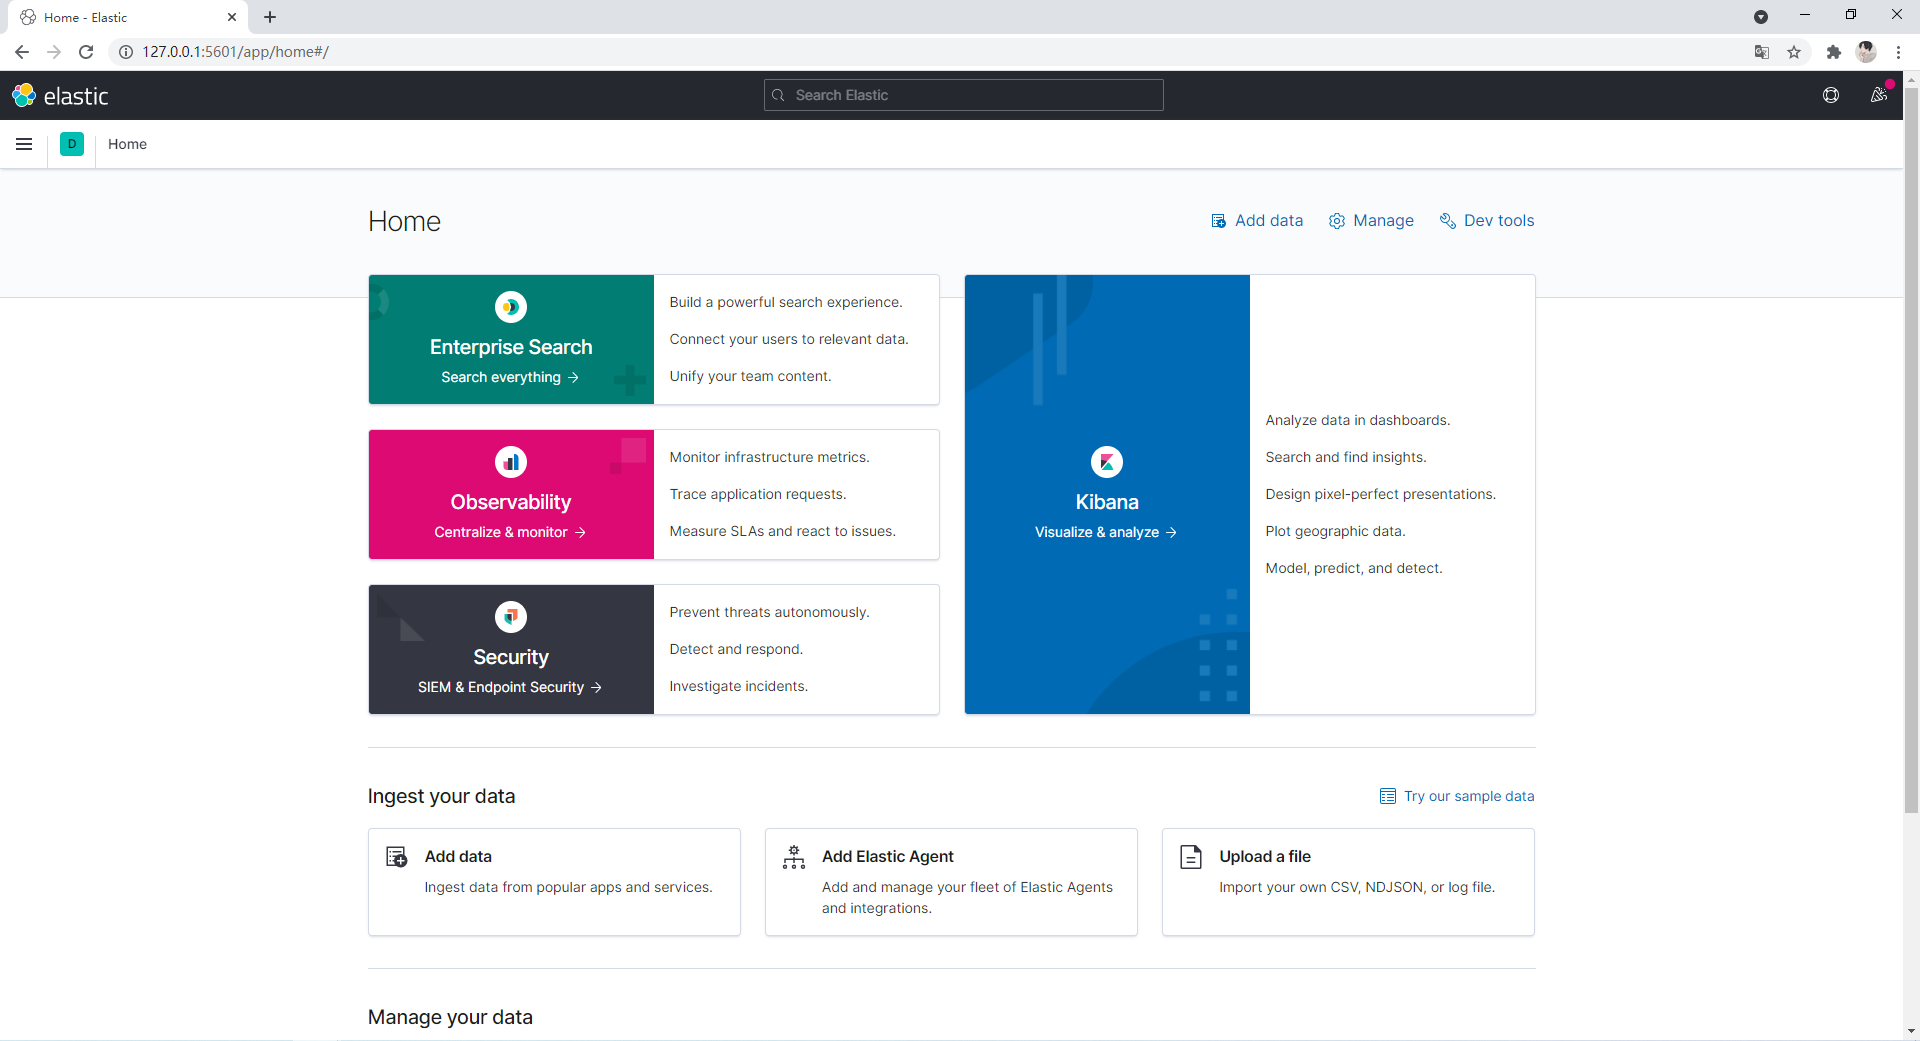Open Centralize & monitor link
Viewport: 1920px width, 1041px height.
pyautogui.click(x=510, y=532)
